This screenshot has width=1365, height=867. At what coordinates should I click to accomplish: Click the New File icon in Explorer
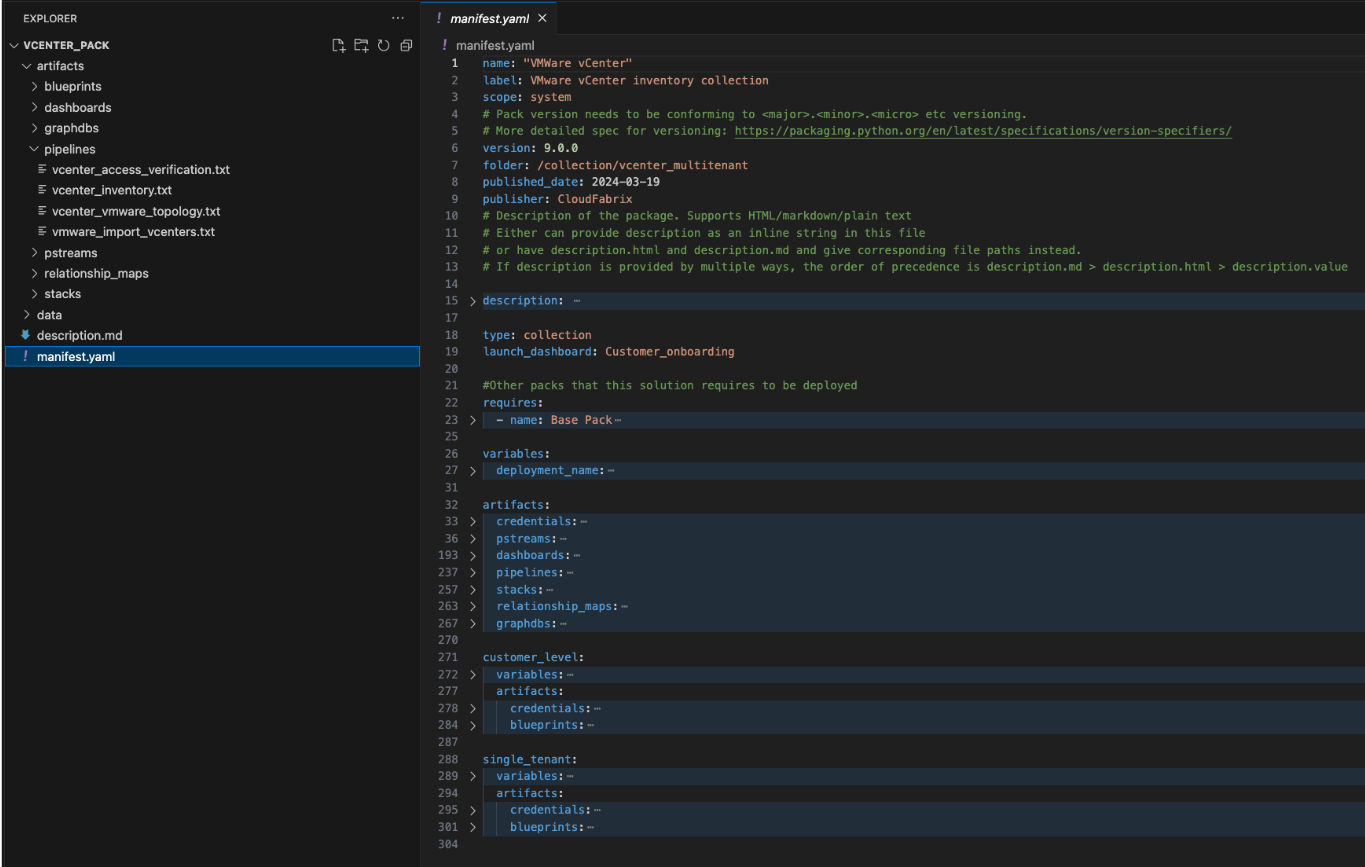coord(339,45)
